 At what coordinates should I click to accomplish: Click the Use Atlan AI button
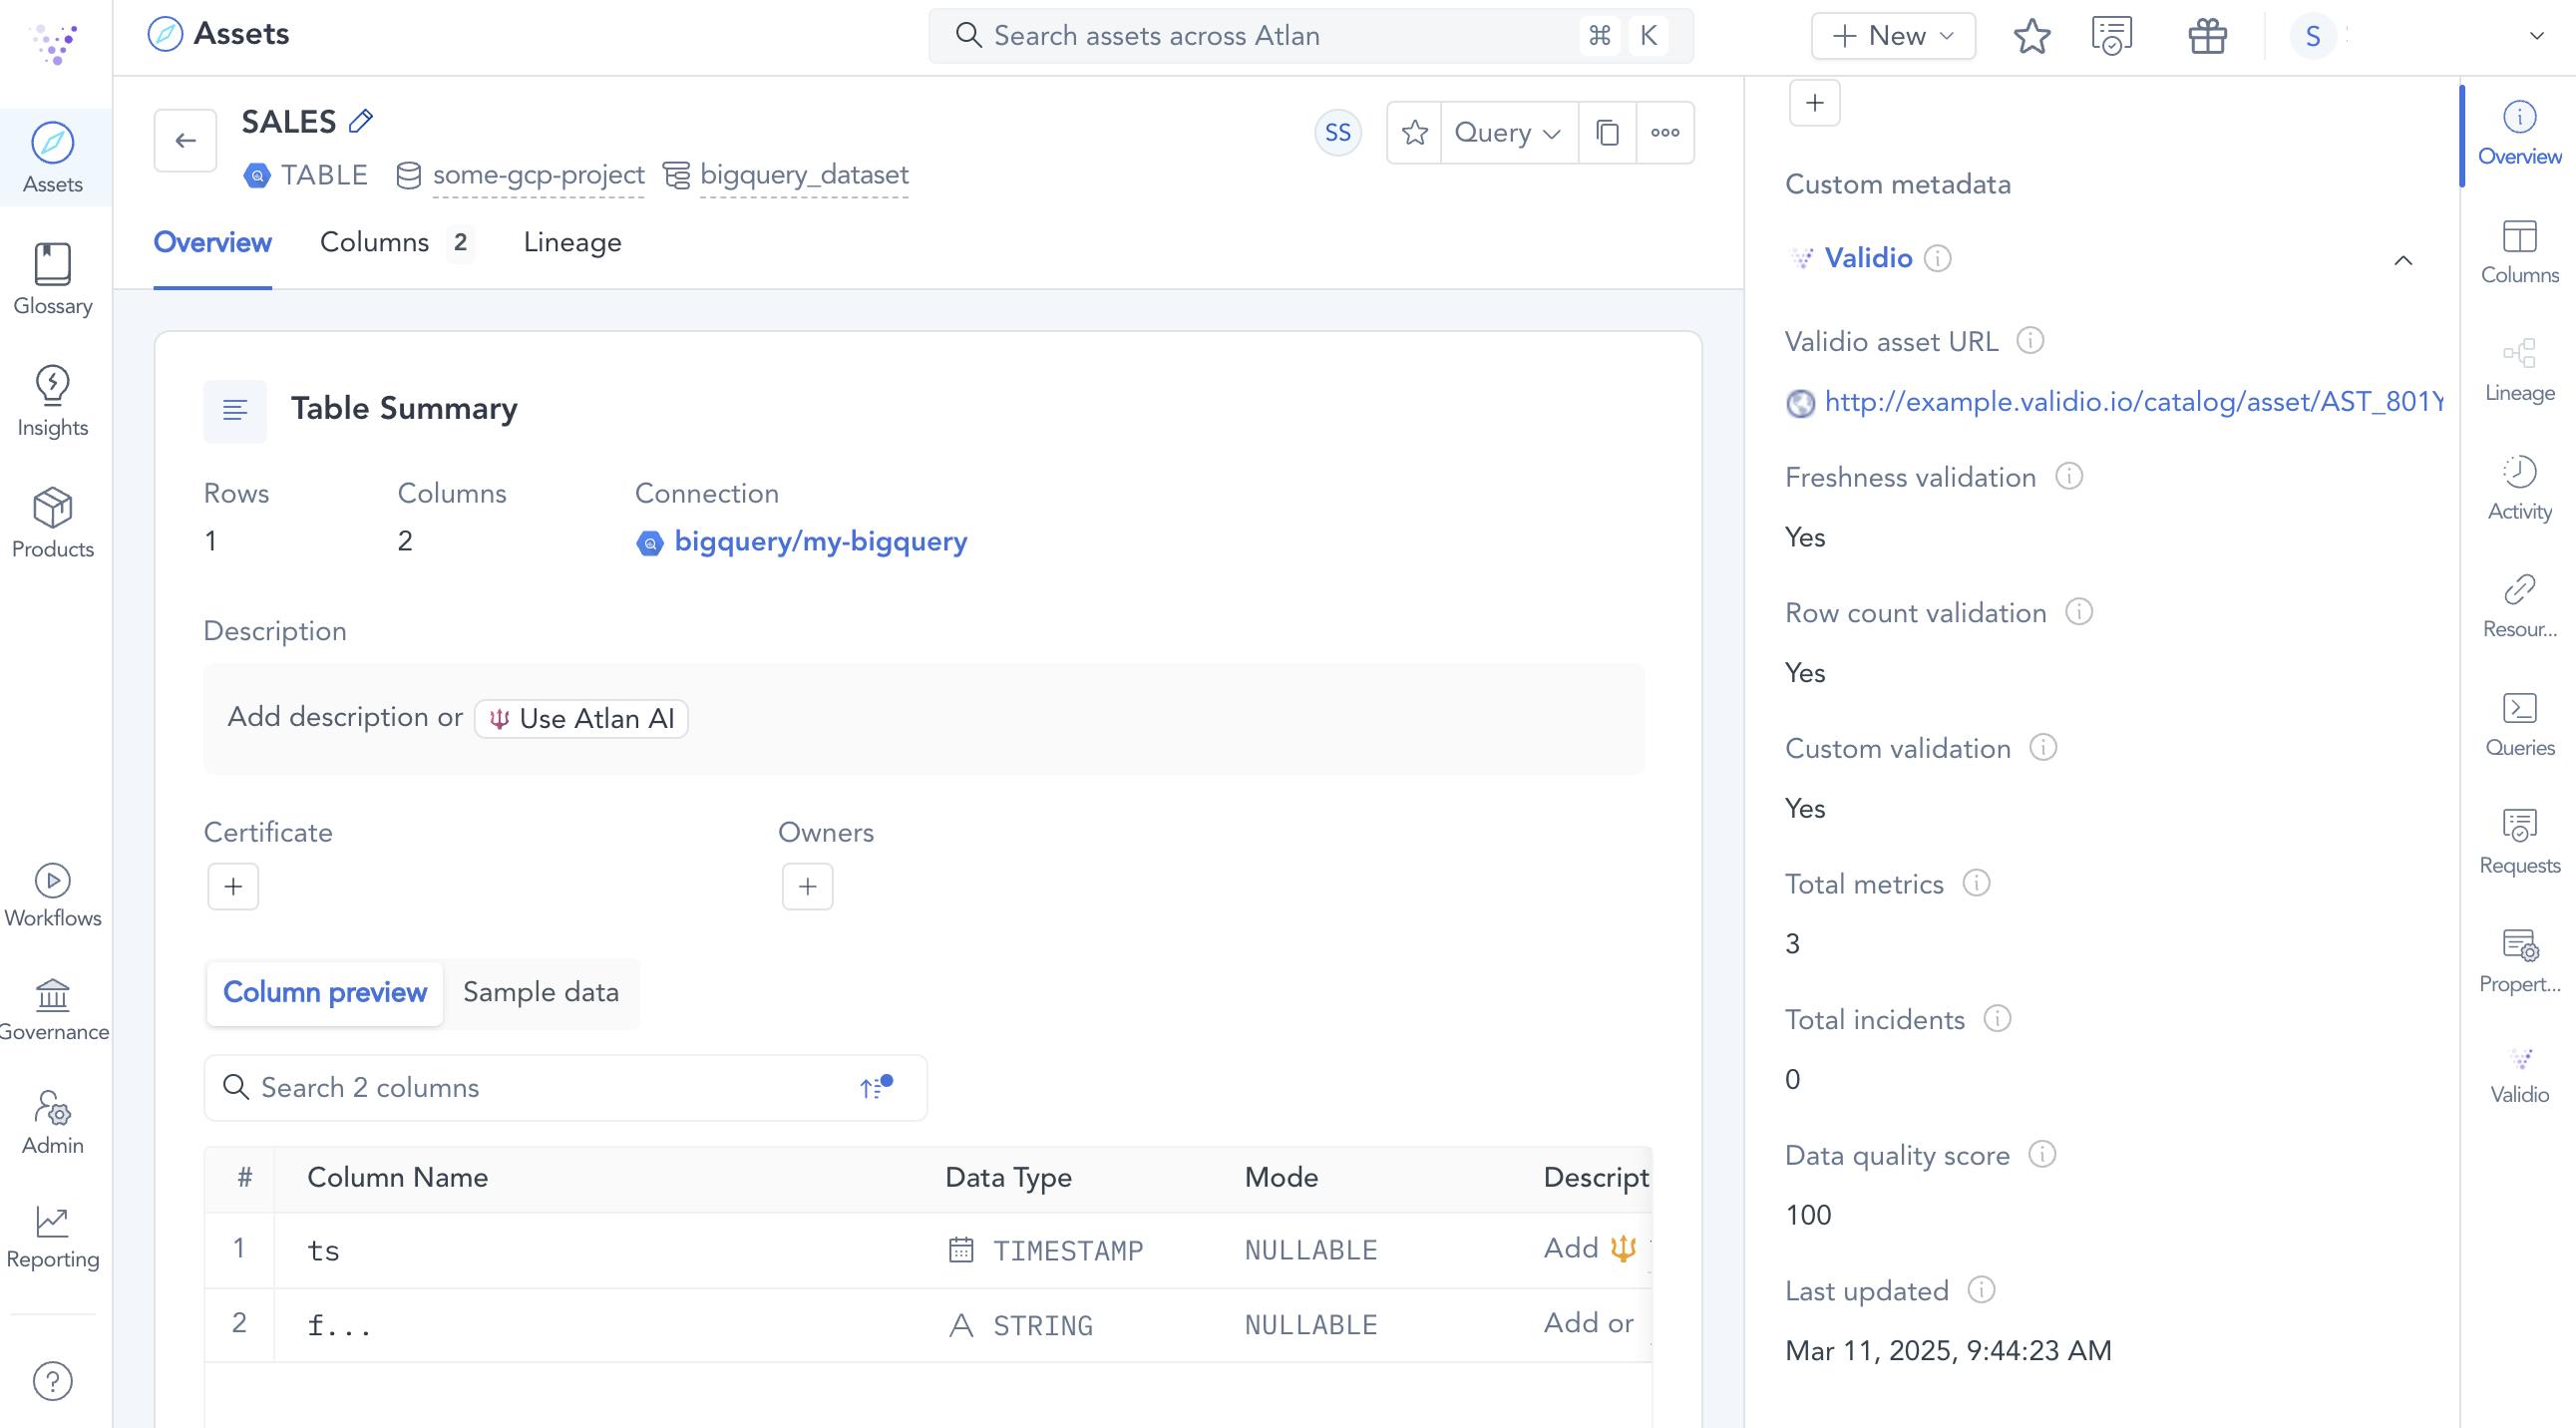click(x=581, y=718)
